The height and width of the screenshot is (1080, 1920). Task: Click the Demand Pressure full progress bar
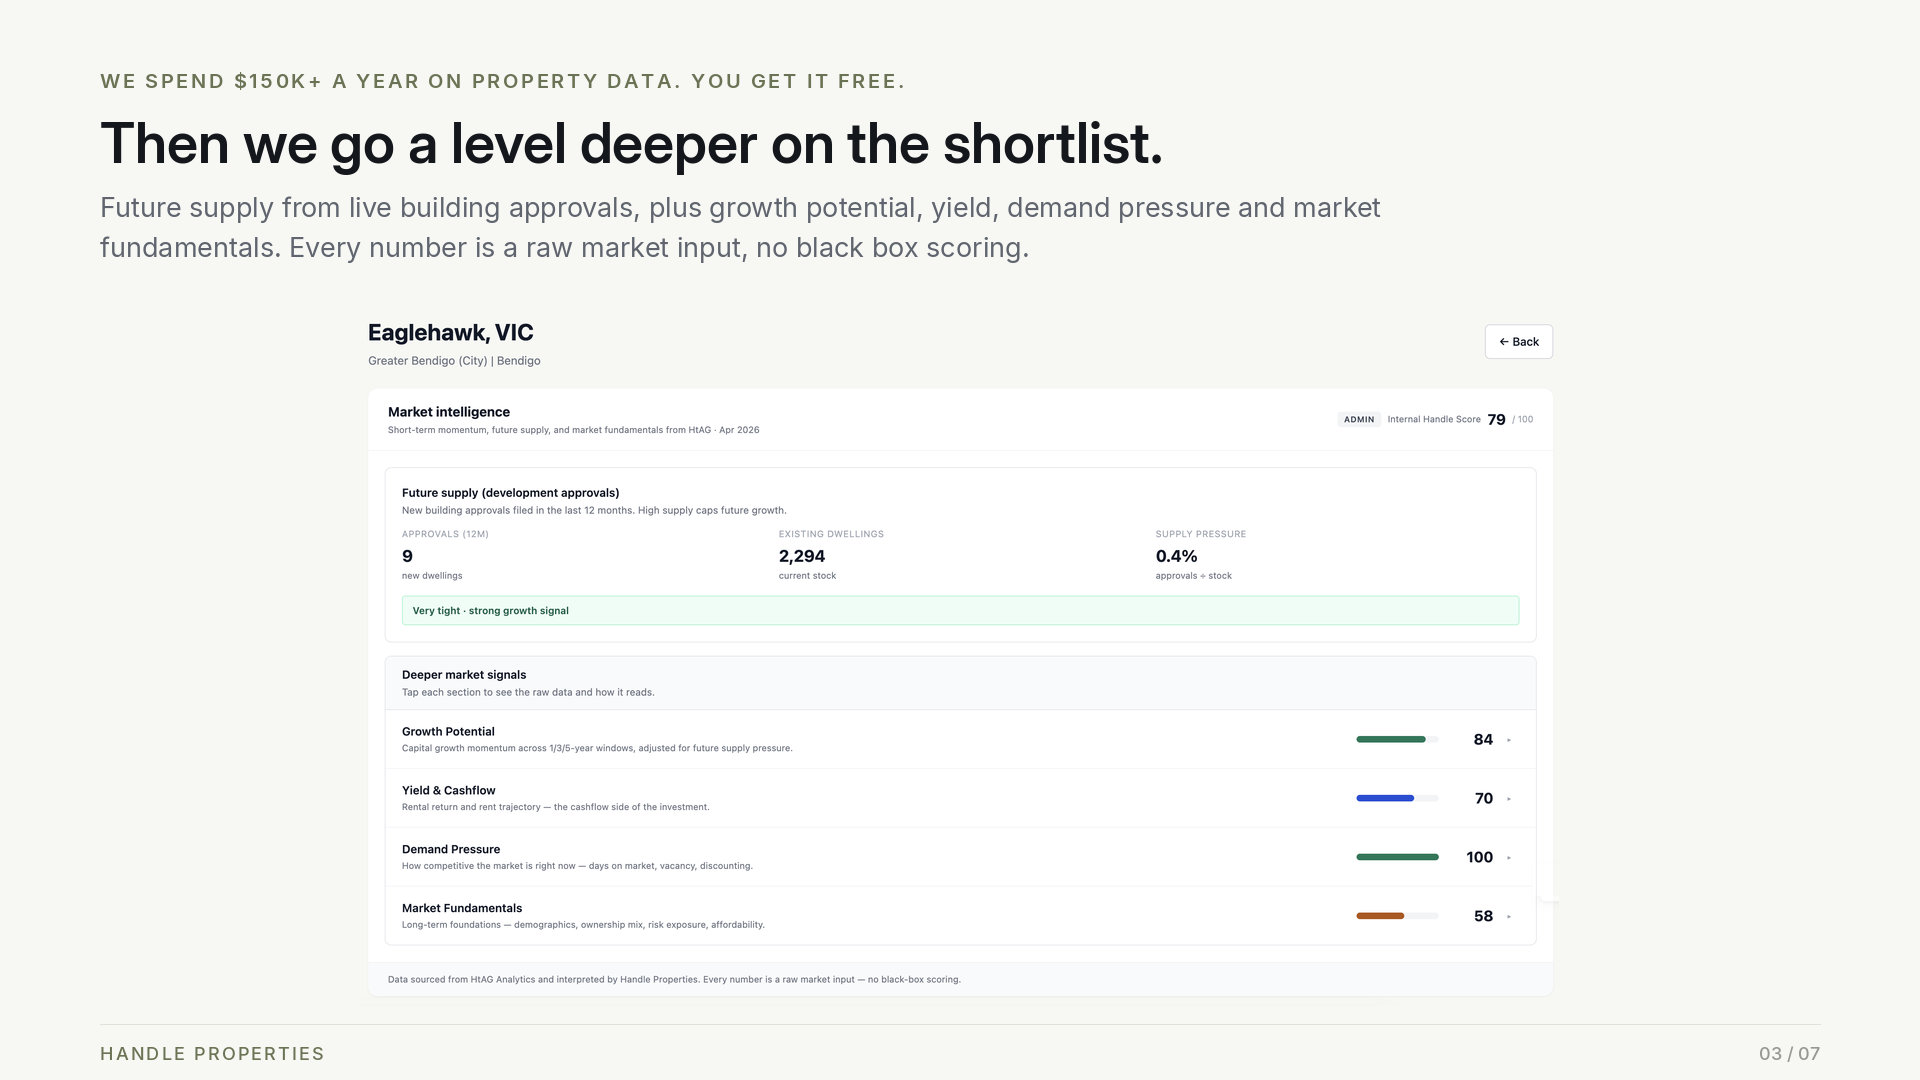1397,857
